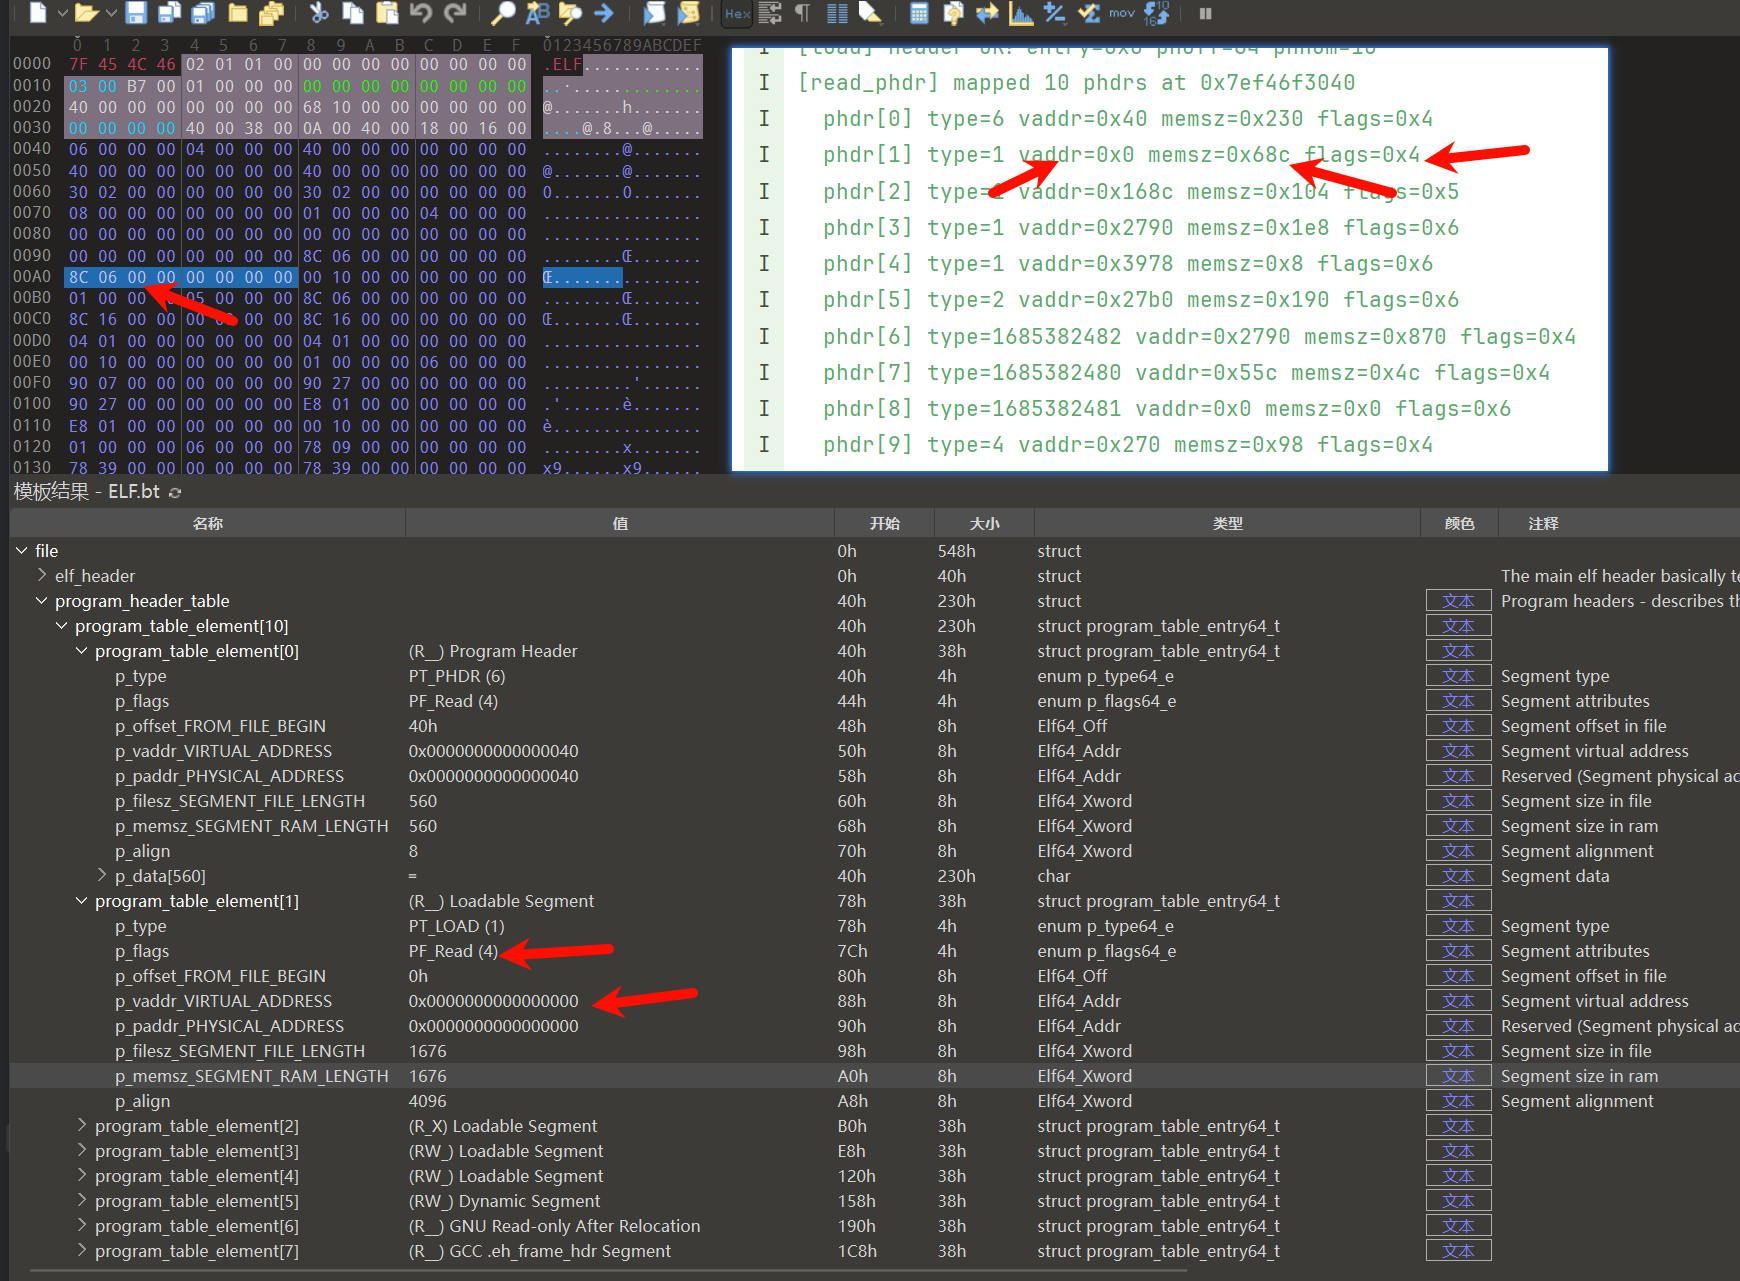Click color swatch for p_memsz_SEGMENT_RAM_LENGTH 1676 row

(1459, 1076)
